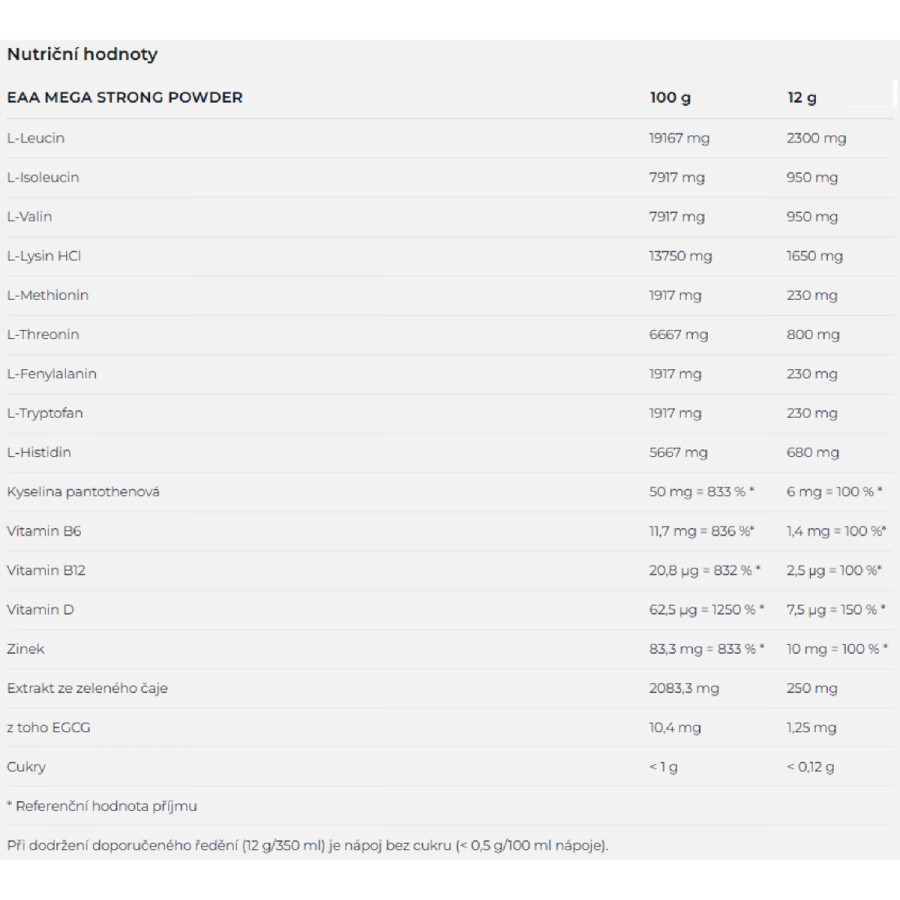Viewport: 900px width, 900px height.
Task: Click the L-Isoleucin row label
Action: (x=43, y=177)
